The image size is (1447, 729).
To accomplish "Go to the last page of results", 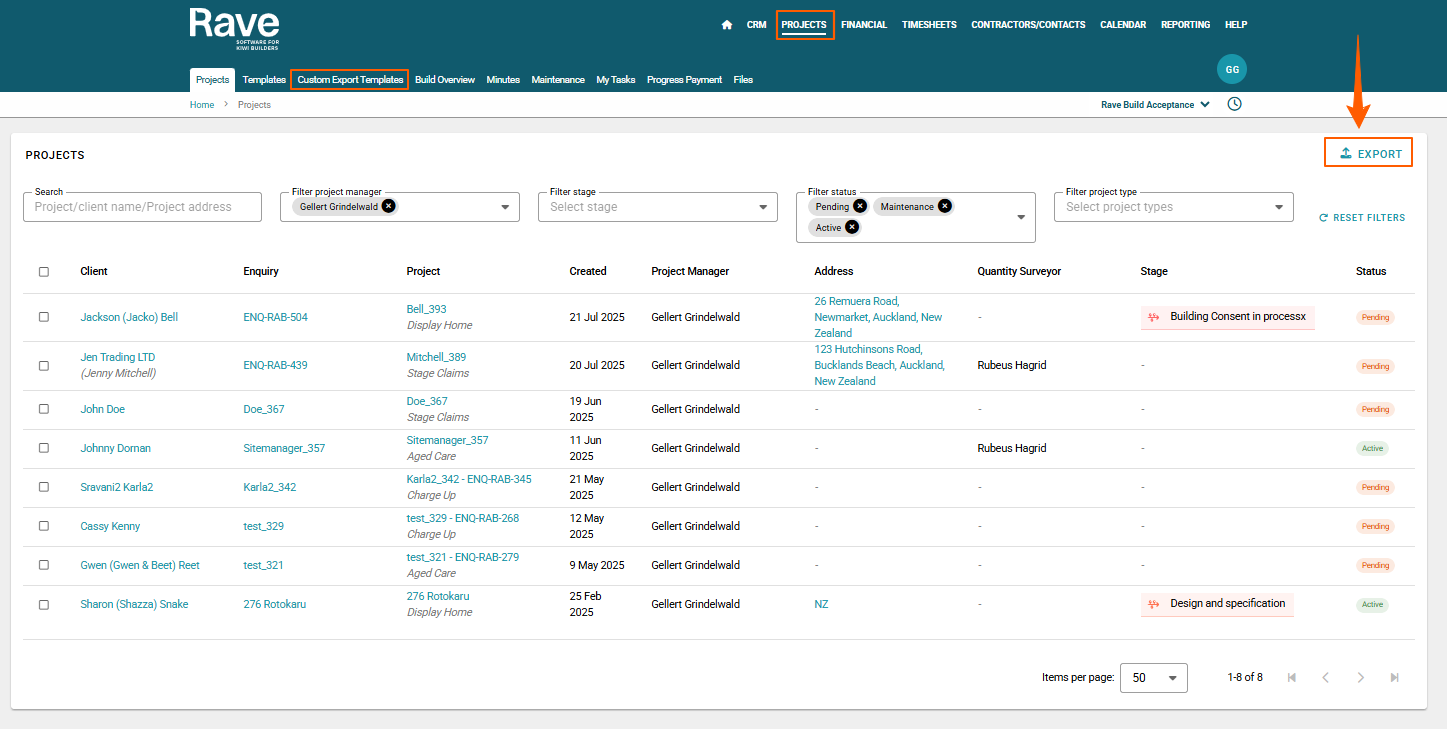I will pyautogui.click(x=1394, y=677).
